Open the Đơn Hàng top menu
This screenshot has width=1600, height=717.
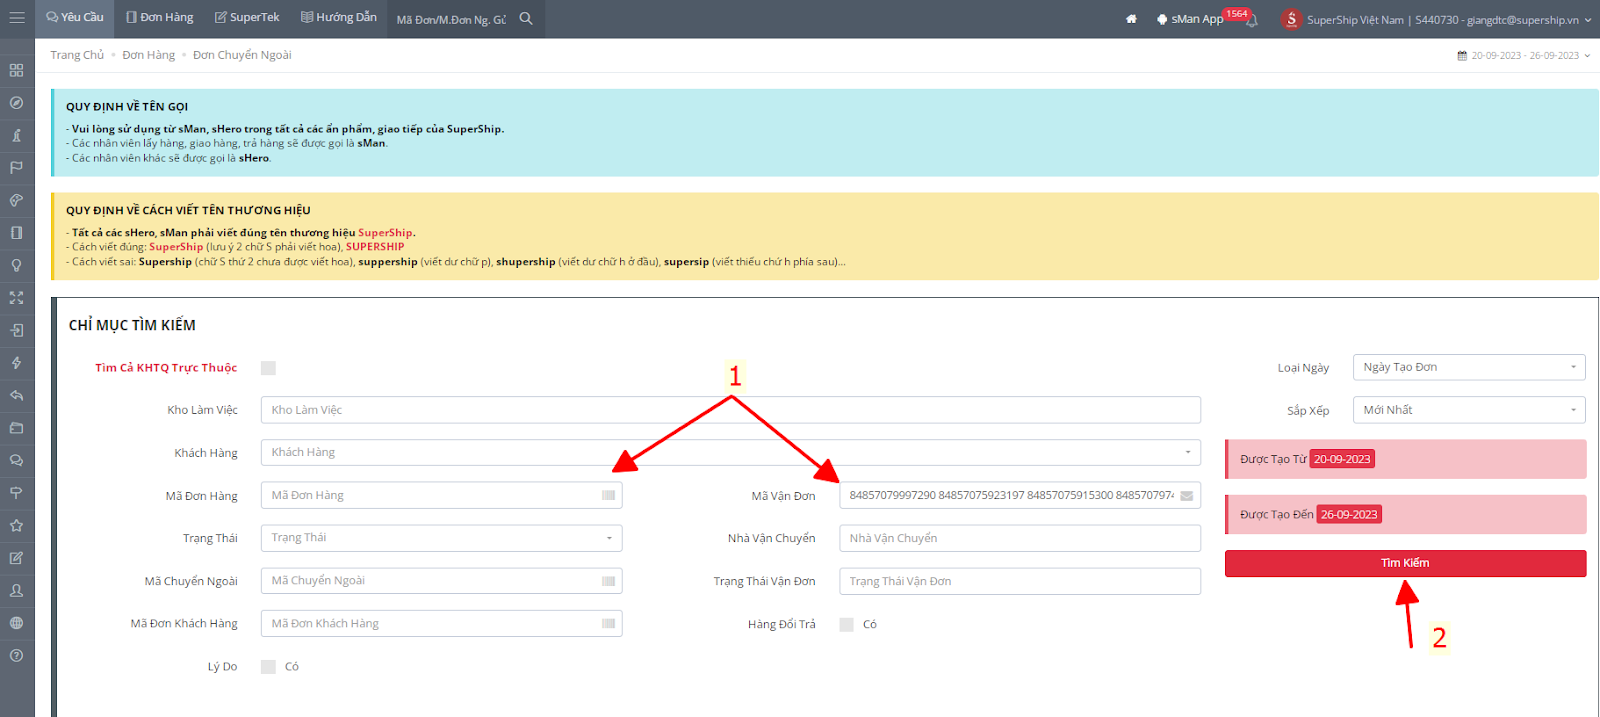tap(160, 18)
